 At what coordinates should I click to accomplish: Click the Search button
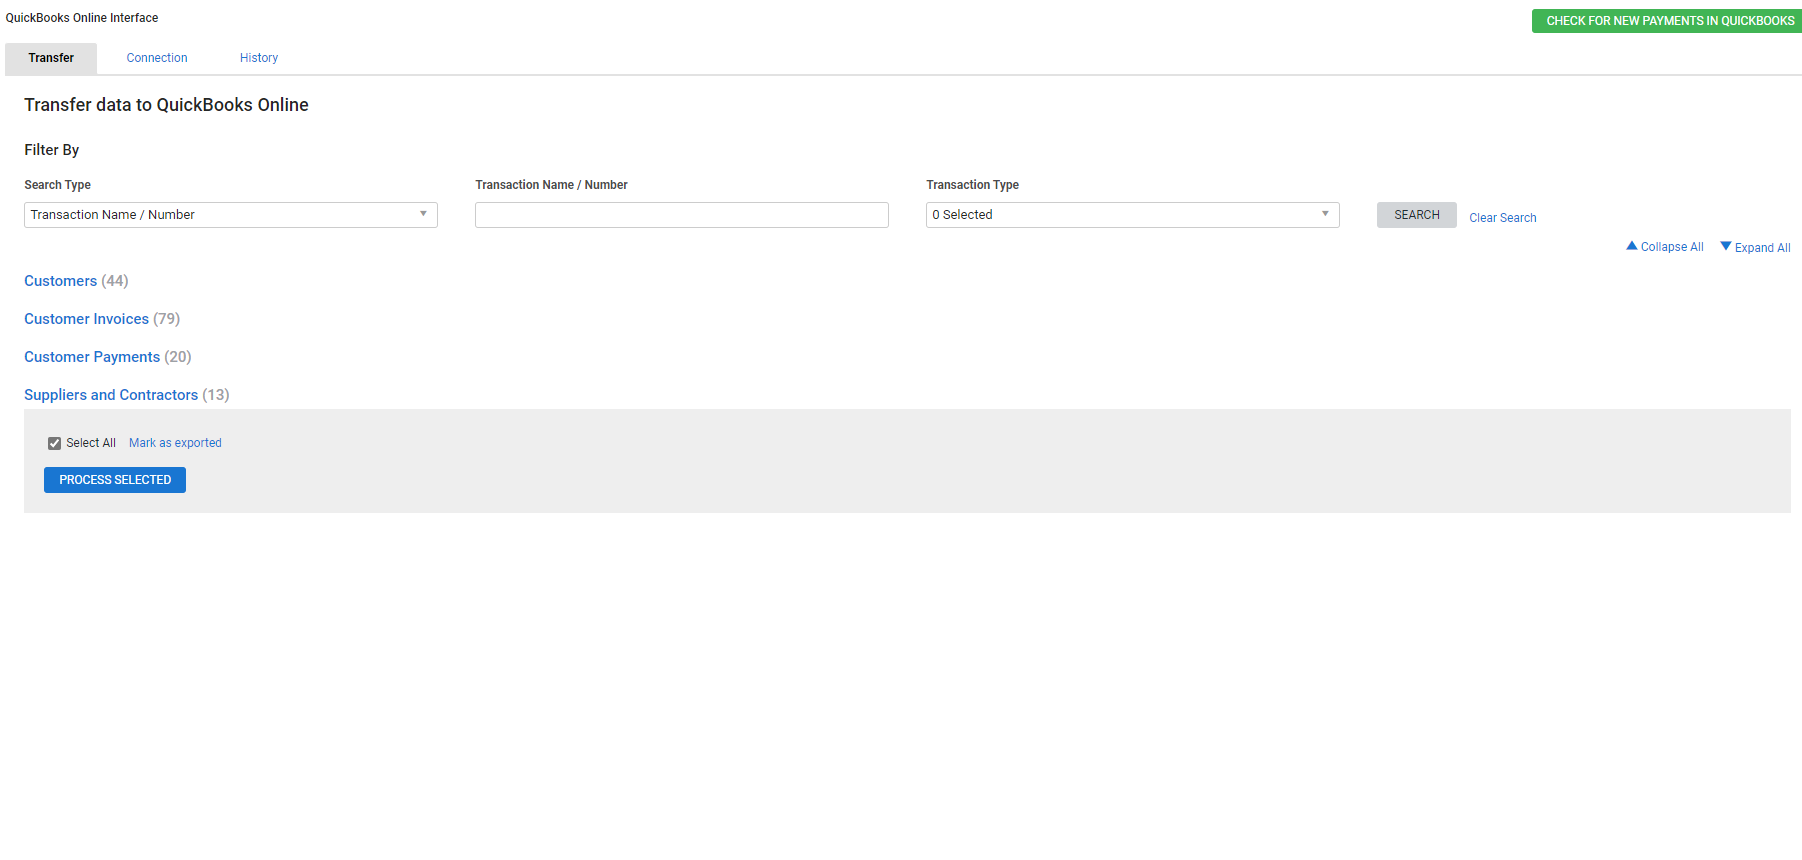point(1417,215)
